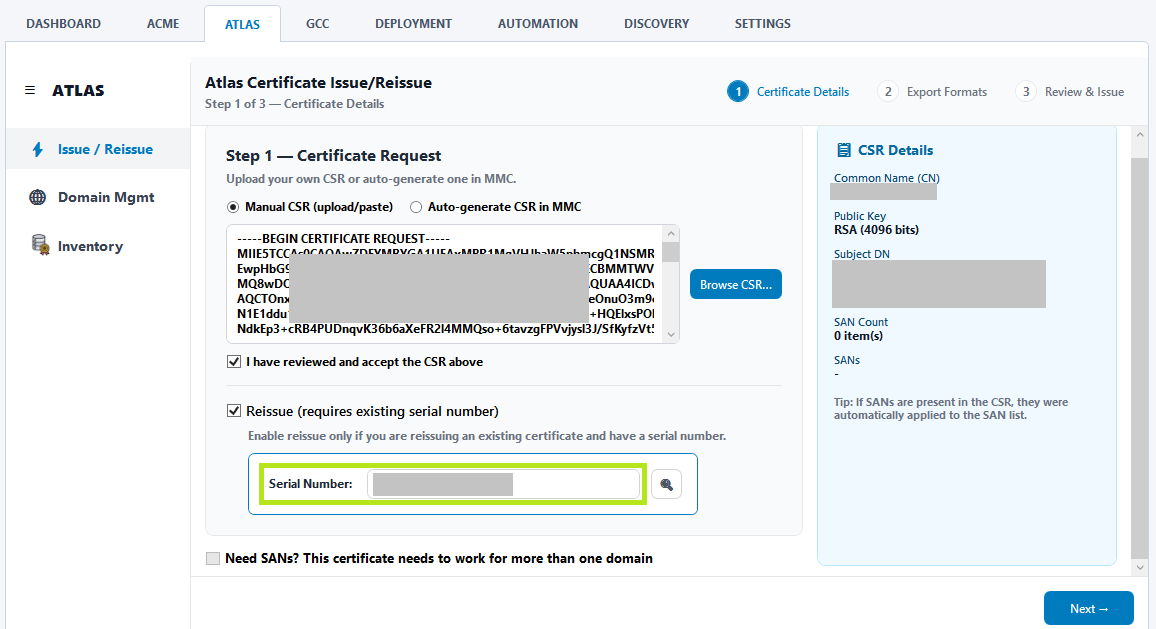Toggle 'I have reviewed and accept the CSR' checkbox
Image resolution: width=1156 pixels, height=629 pixels.
234,362
